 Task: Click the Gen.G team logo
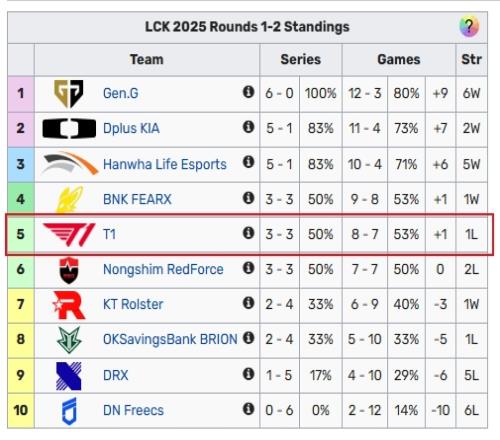pos(69,94)
